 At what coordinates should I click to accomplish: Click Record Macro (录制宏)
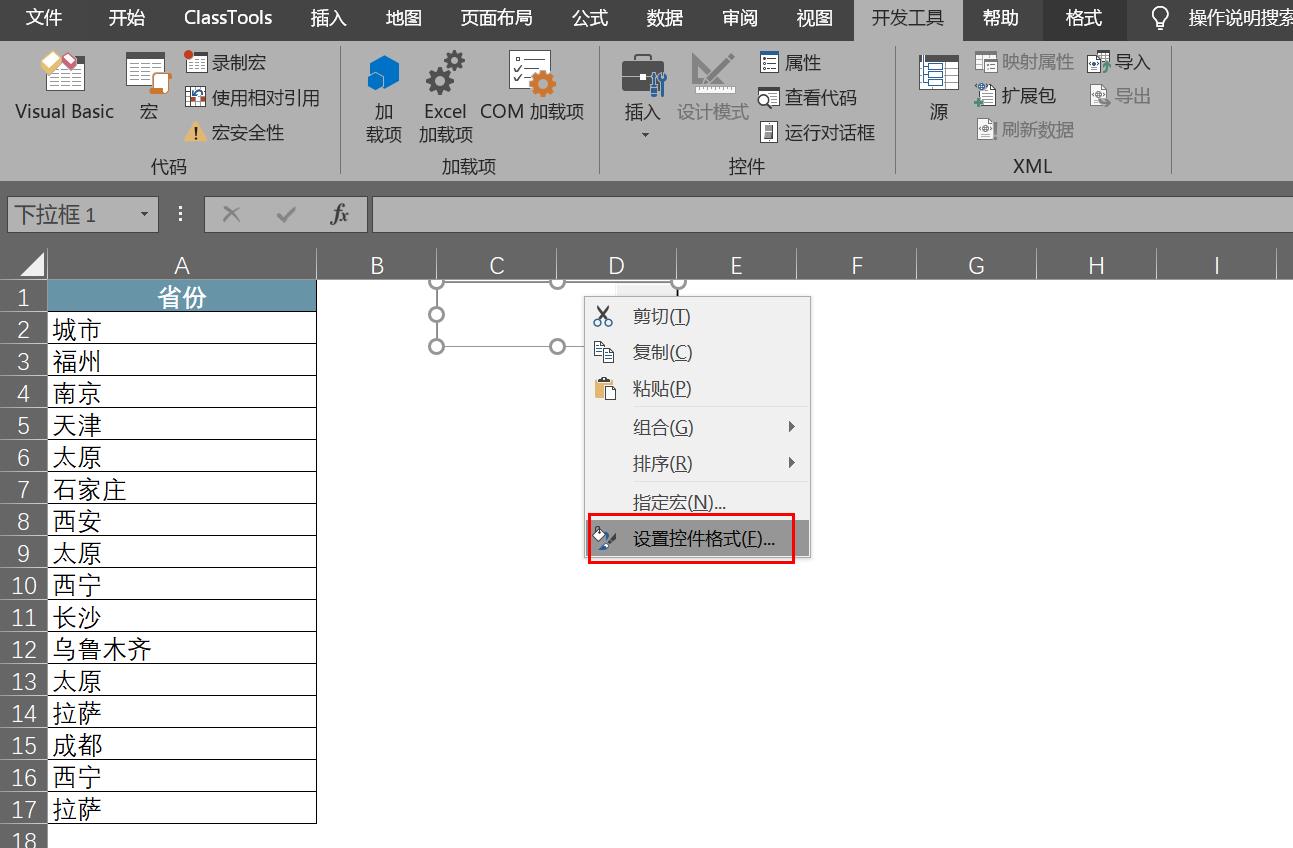click(x=226, y=62)
